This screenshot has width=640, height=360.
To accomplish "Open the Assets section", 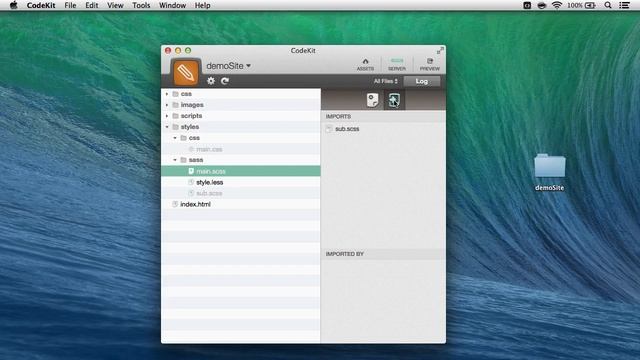I will pyautogui.click(x=365, y=64).
